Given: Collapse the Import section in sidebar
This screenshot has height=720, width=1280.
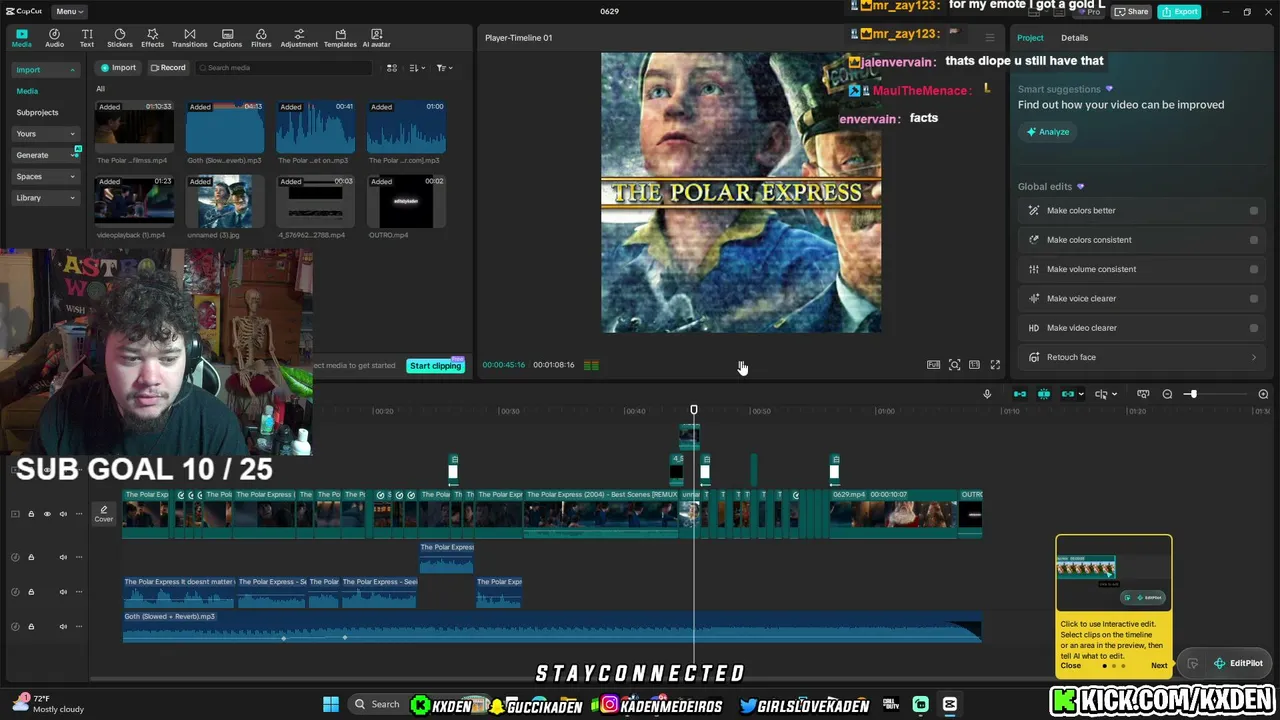Looking at the screenshot, I should [x=72, y=70].
